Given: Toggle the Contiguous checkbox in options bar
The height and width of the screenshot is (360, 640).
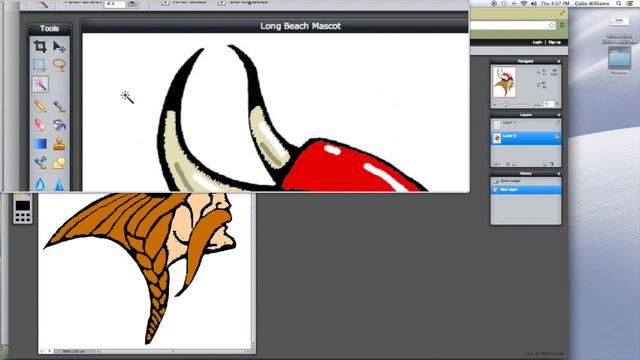Looking at the screenshot, I should pos(222,2).
